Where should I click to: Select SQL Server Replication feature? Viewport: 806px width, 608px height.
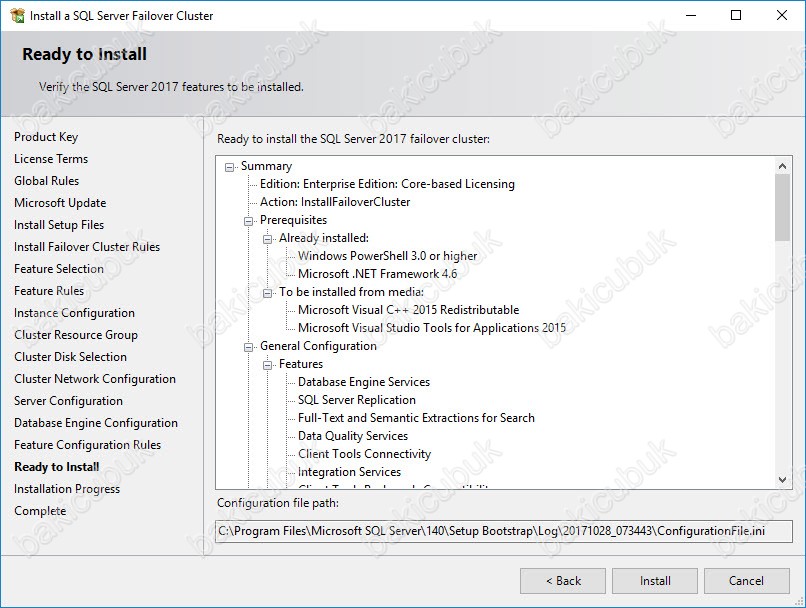(x=357, y=400)
